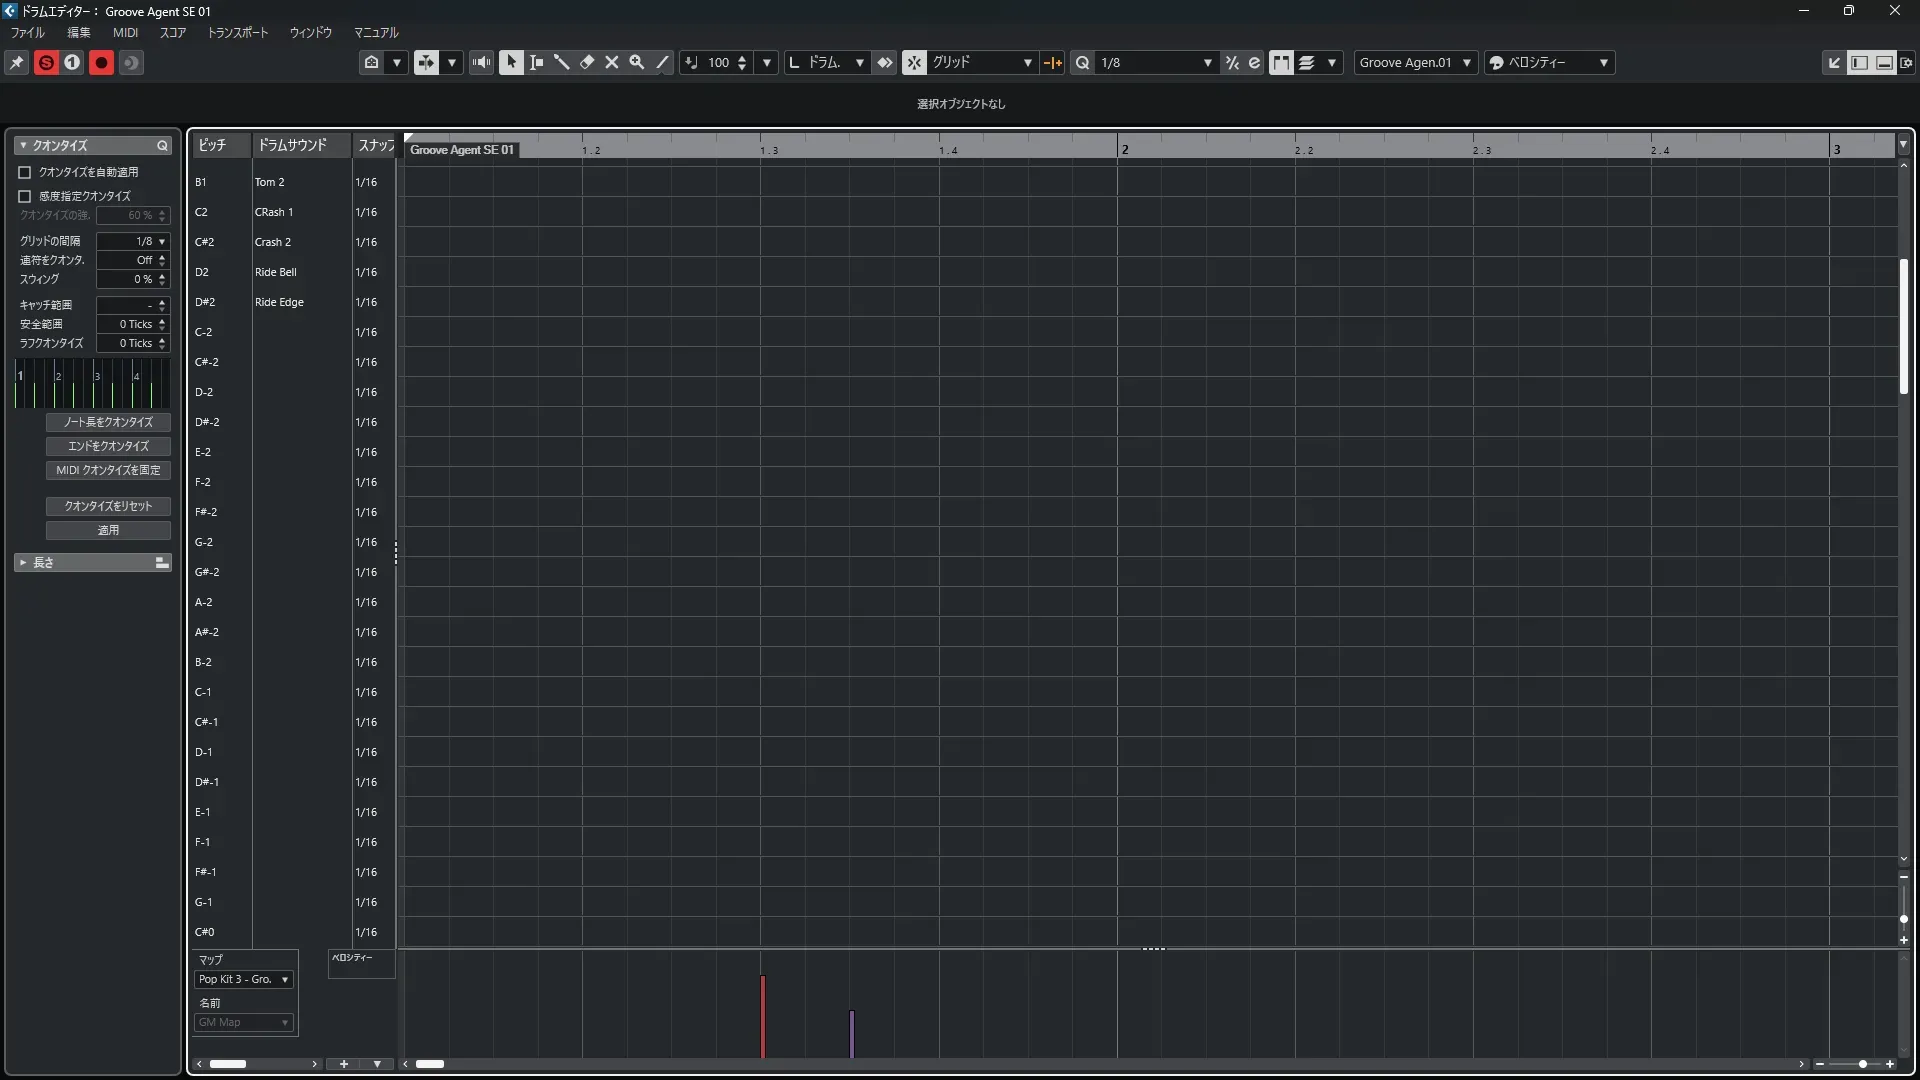Open the トランスポート (Transport) menu
This screenshot has height=1080, width=1920.
click(237, 32)
